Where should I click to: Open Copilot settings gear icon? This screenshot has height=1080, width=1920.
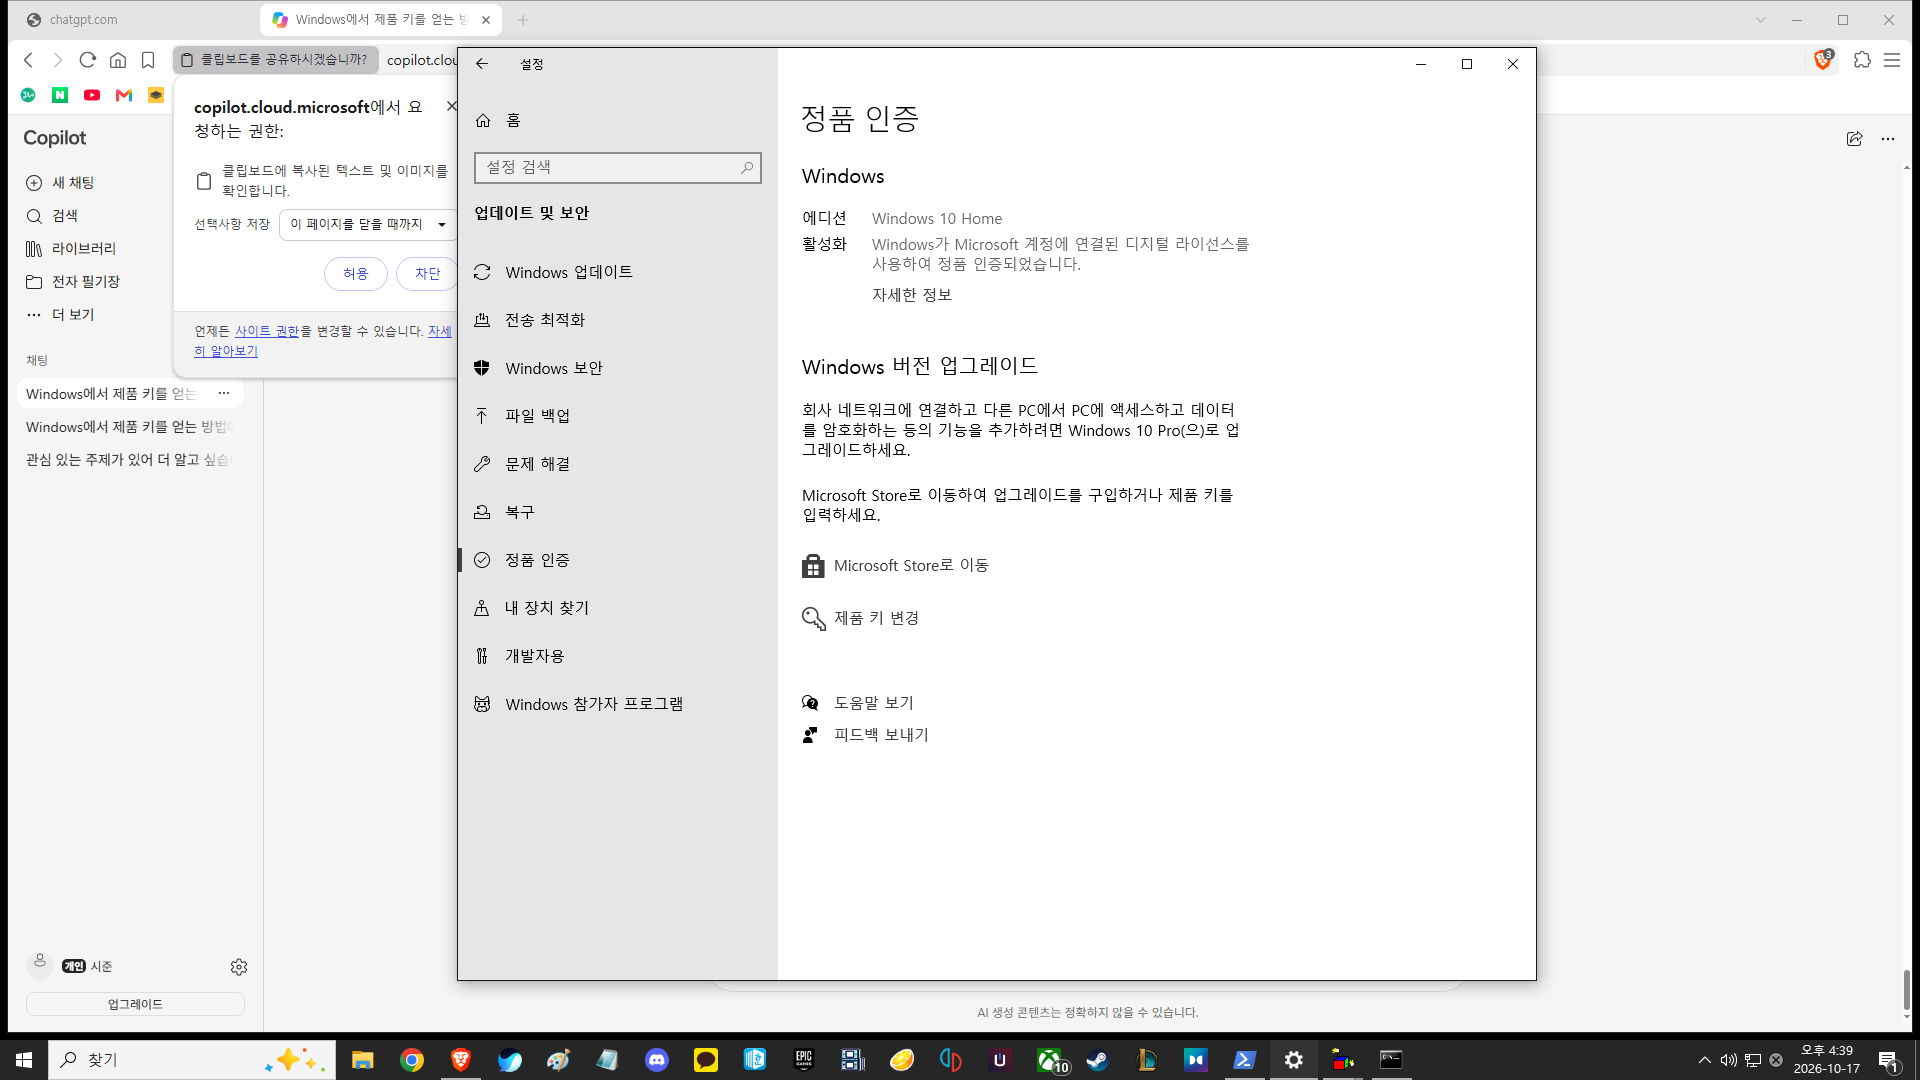[239, 967]
